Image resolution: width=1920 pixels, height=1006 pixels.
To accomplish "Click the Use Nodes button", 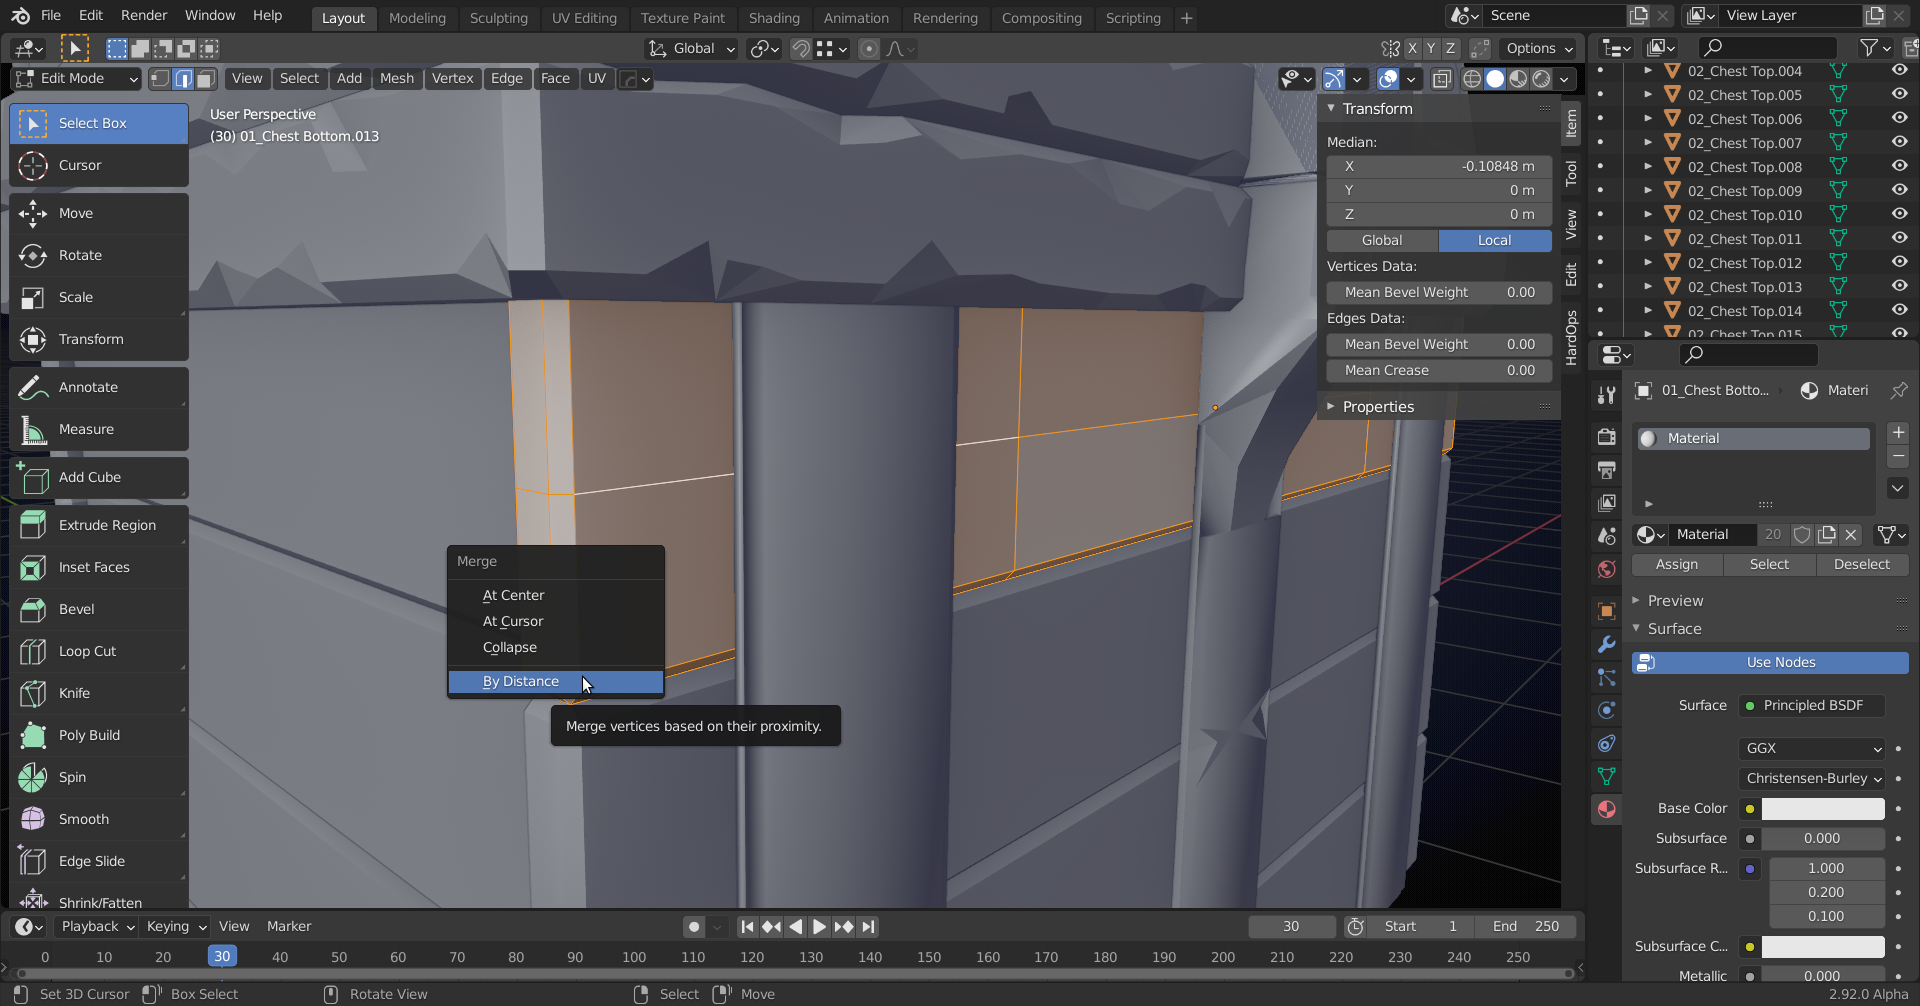I will click(1768, 662).
